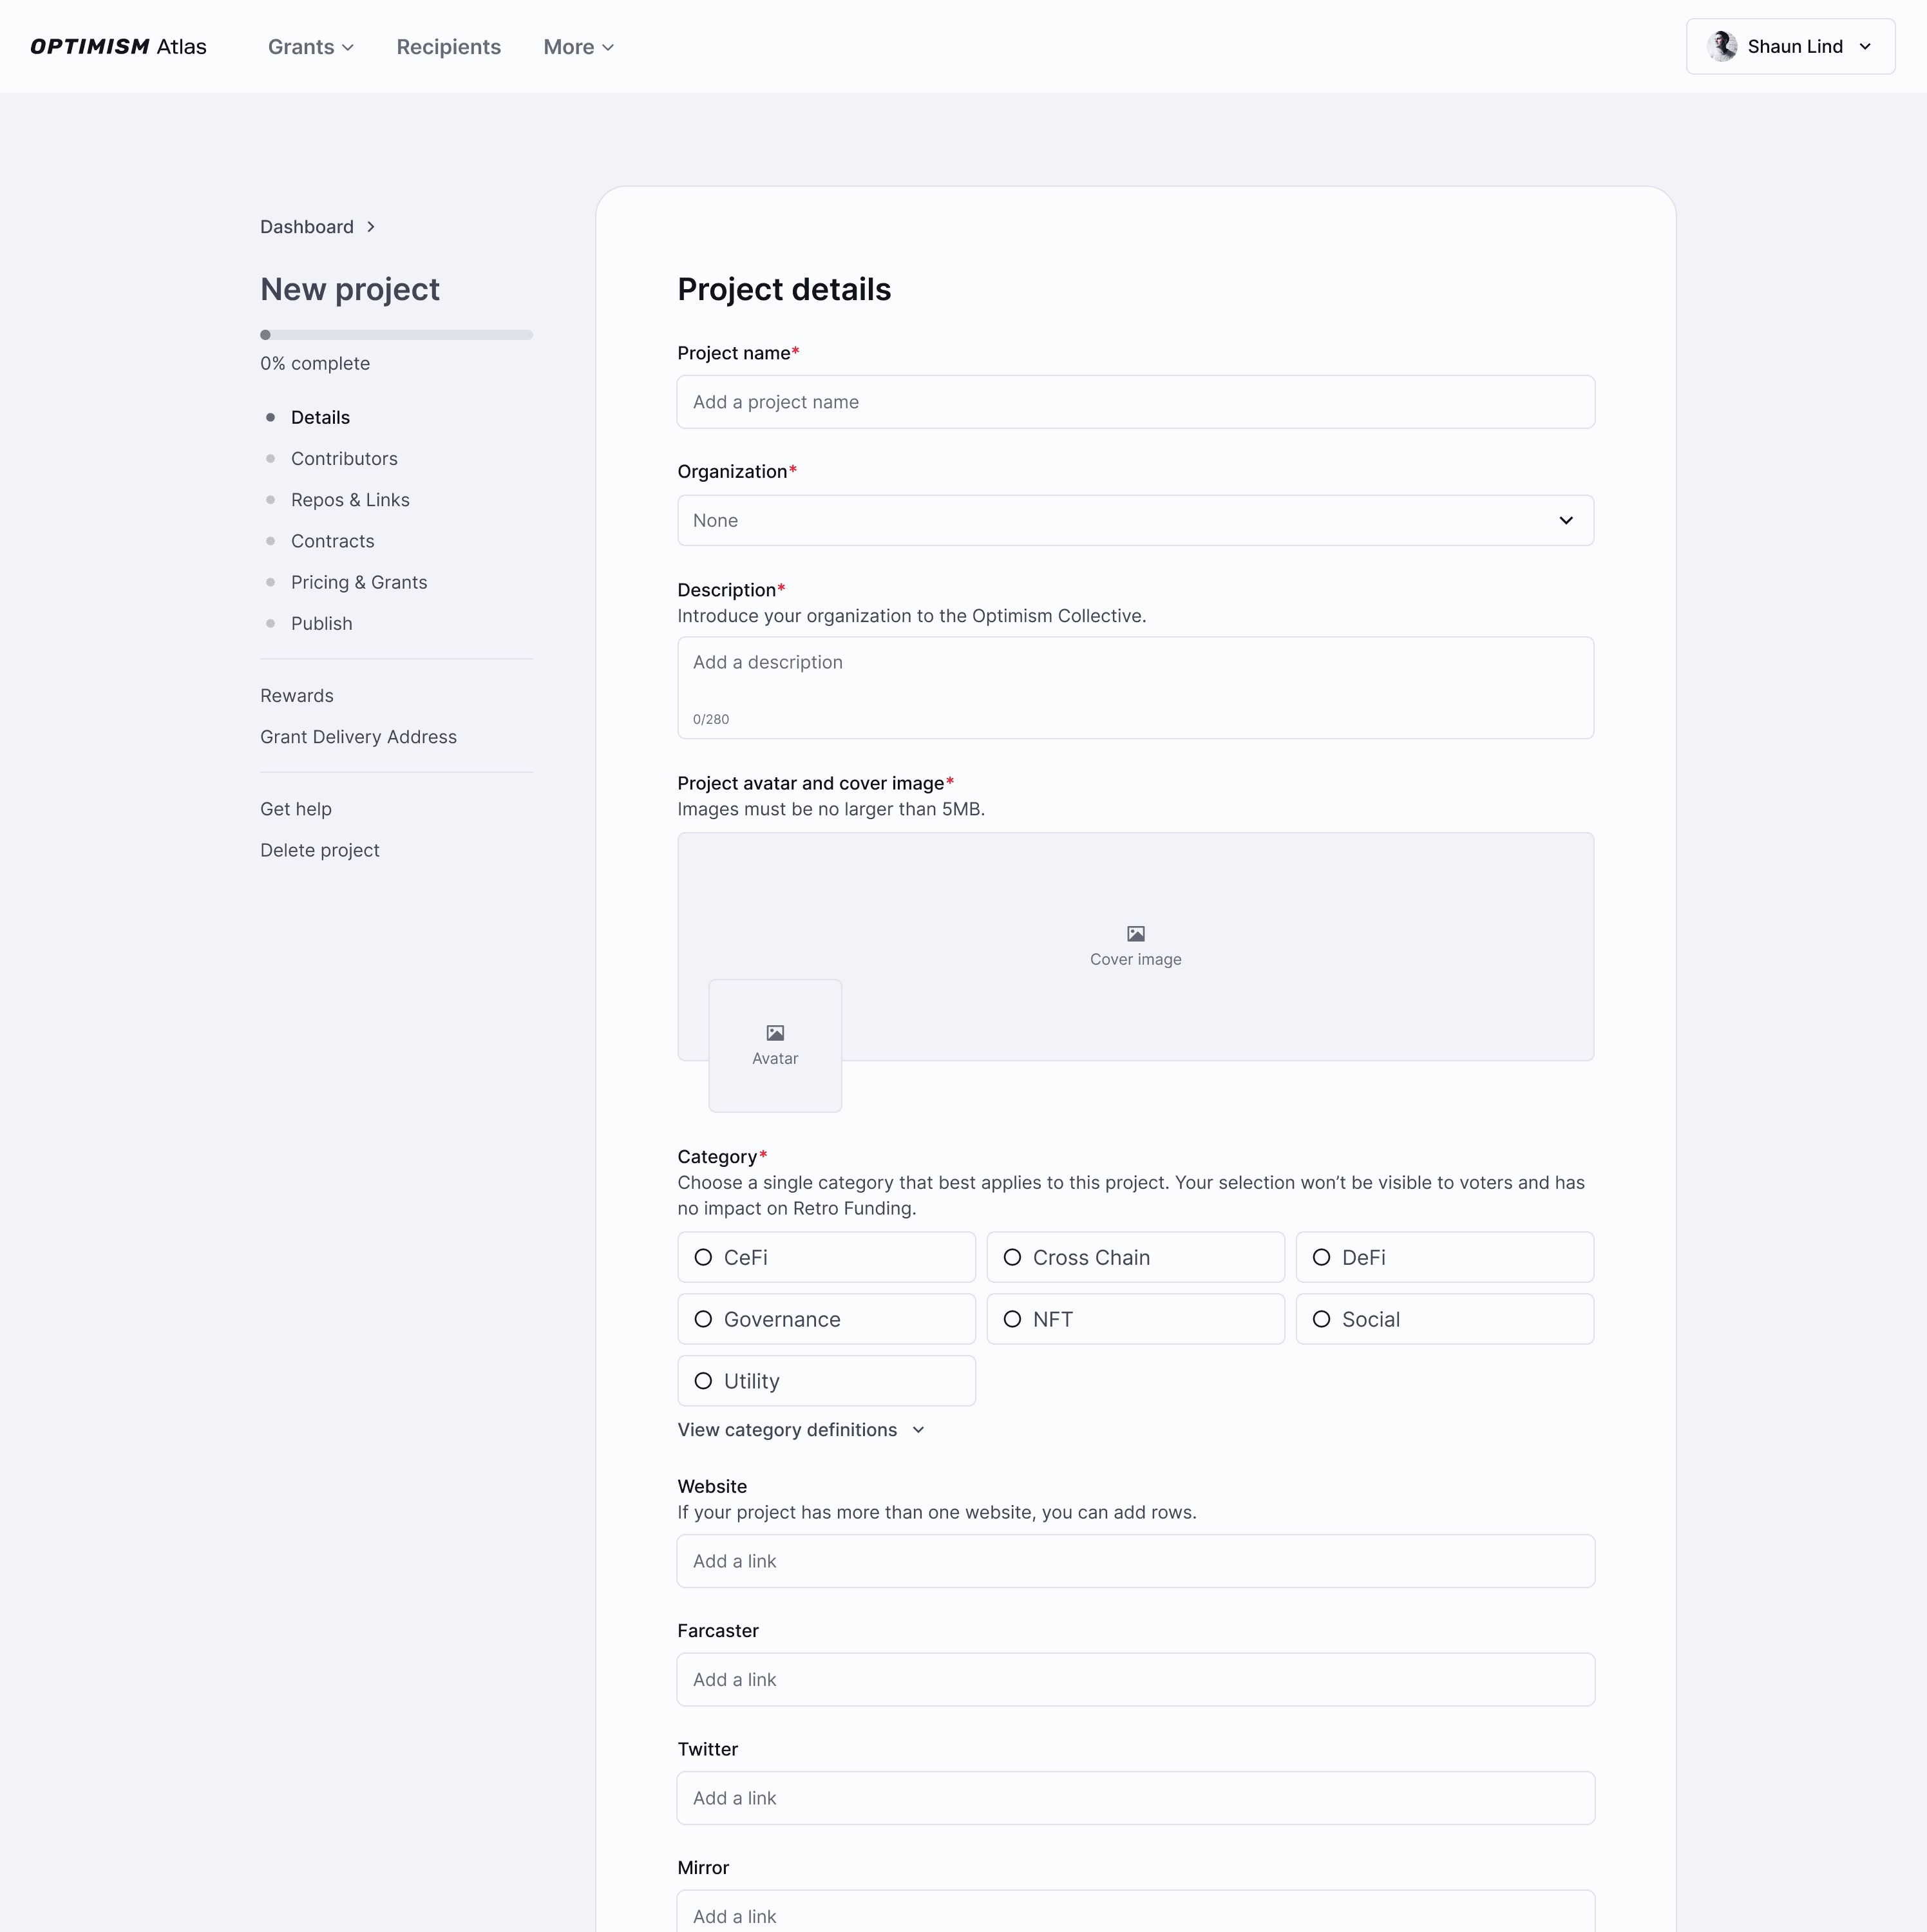Click the Avatar upload image icon
1927x1932 pixels.
coord(775,1032)
